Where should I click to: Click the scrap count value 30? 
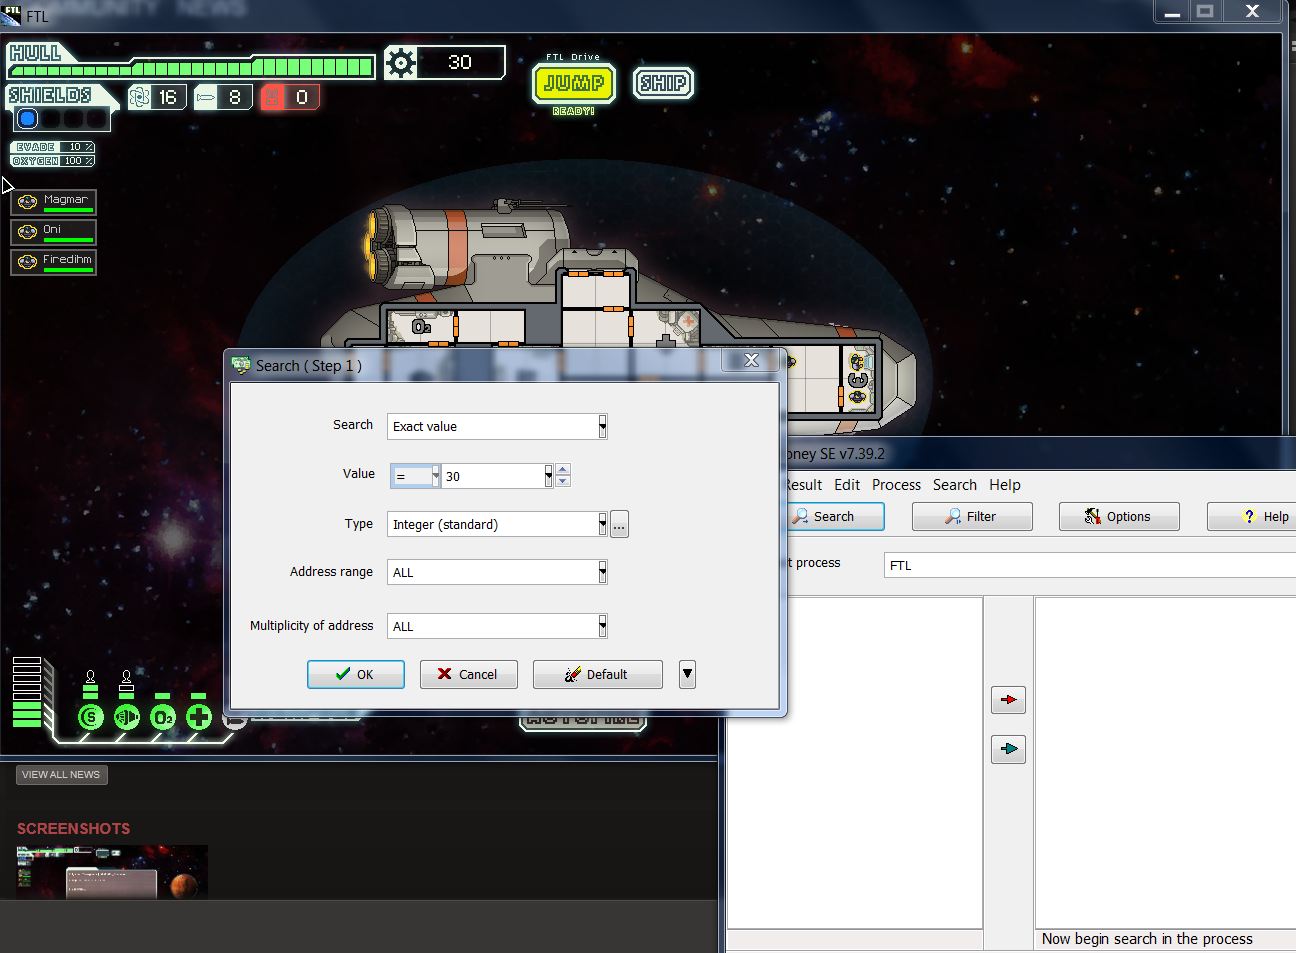pyautogui.click(x=460, y=63)
